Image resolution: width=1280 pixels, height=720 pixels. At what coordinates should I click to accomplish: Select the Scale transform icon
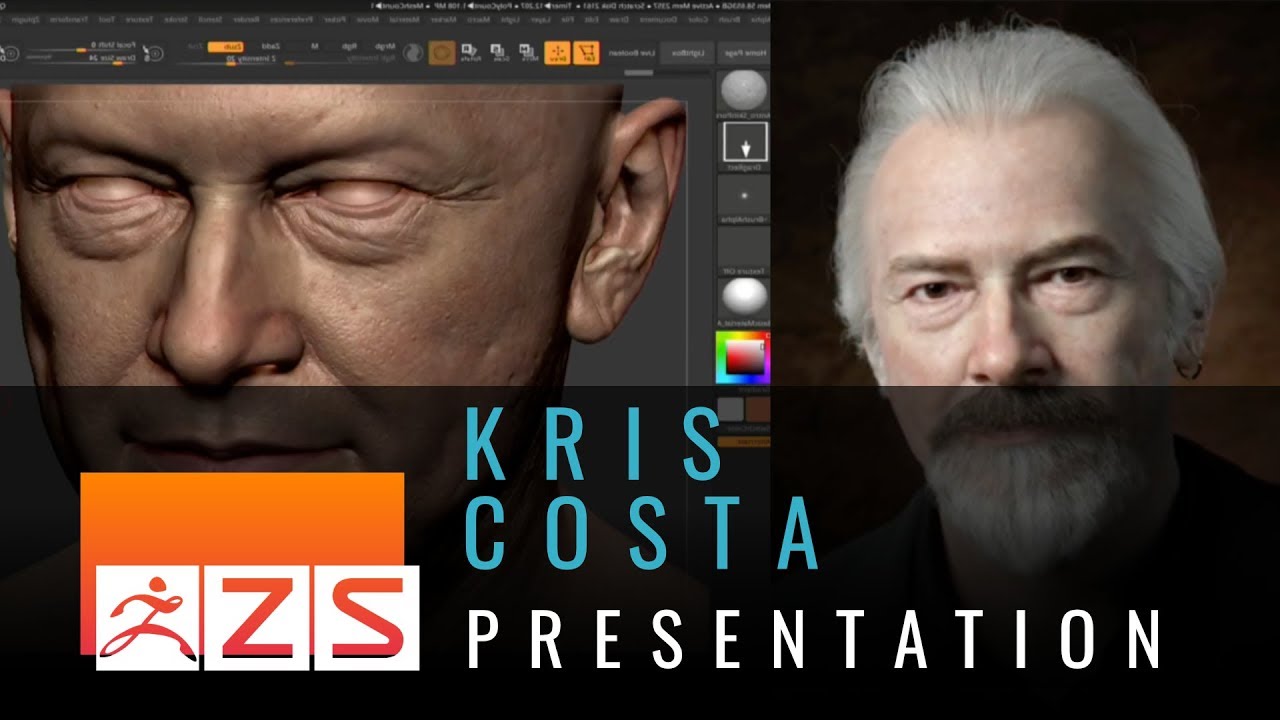pyautogui.click(x=498, y=53)
